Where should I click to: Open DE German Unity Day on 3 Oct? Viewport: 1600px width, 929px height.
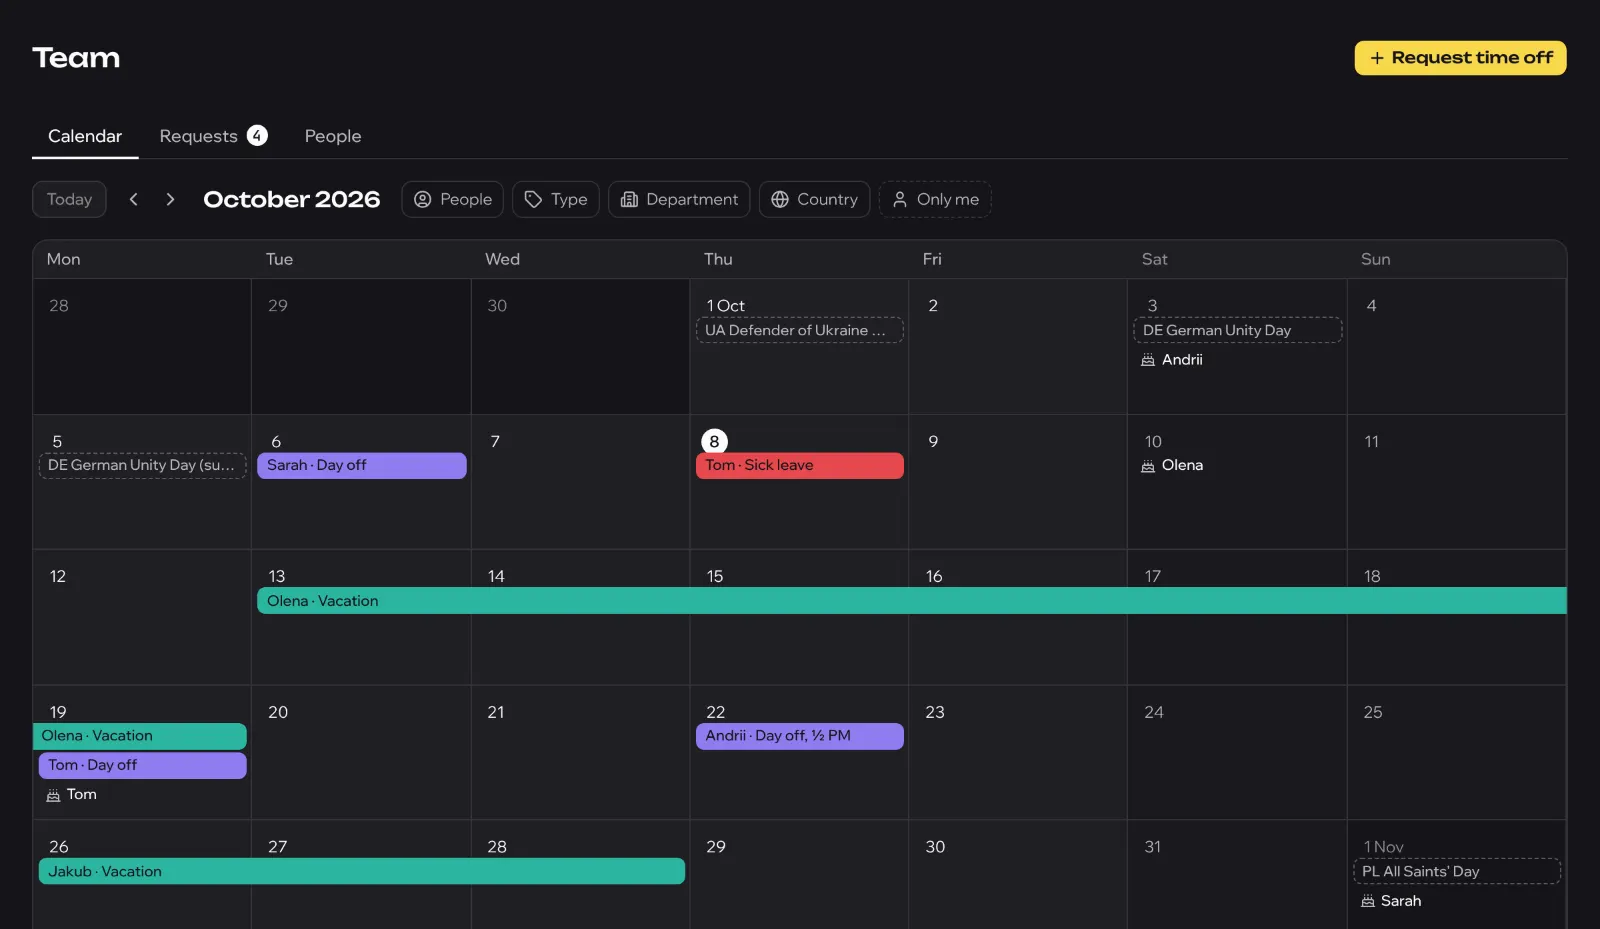(x=1237, y=330)
